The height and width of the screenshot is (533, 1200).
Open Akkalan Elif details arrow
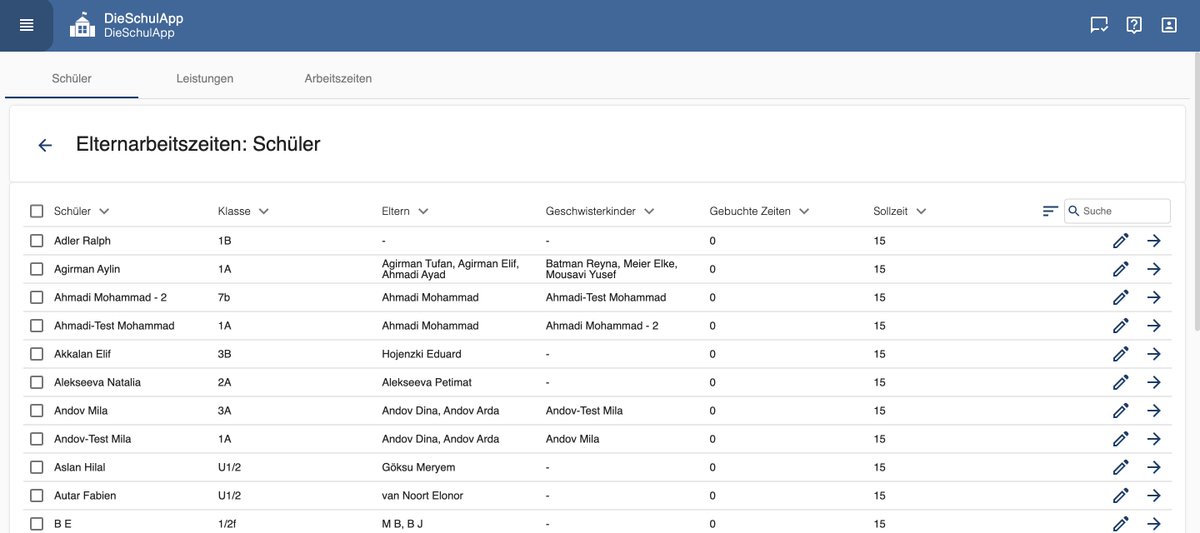[1154, 354]
